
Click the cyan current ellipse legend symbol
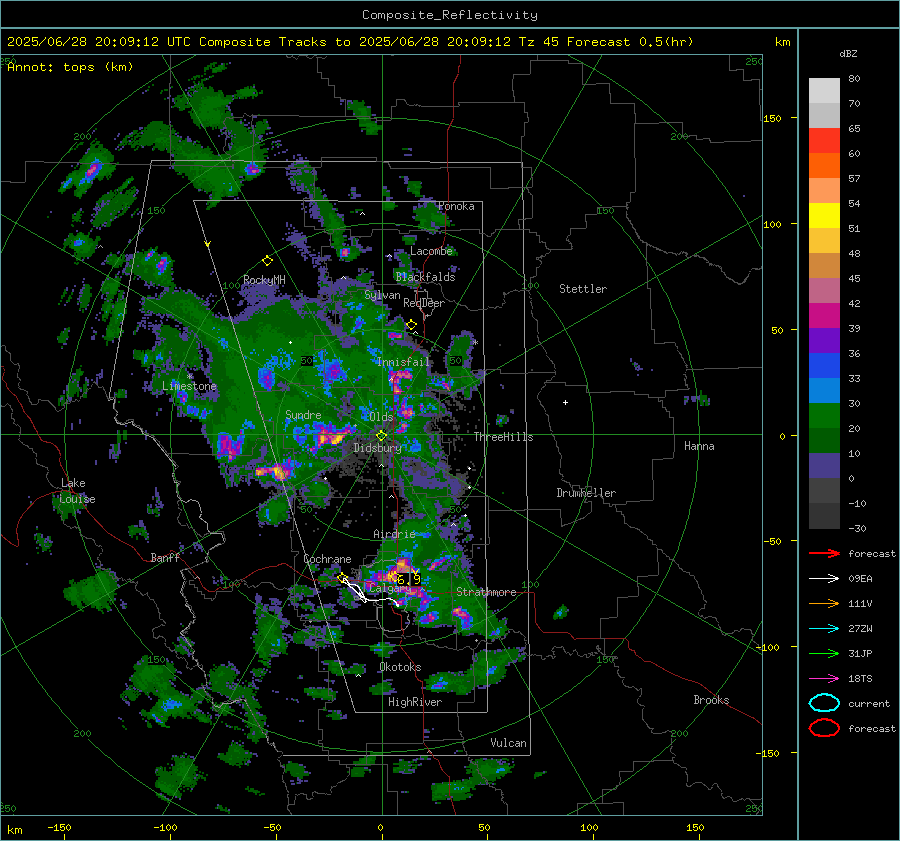(x=824, y=703)
